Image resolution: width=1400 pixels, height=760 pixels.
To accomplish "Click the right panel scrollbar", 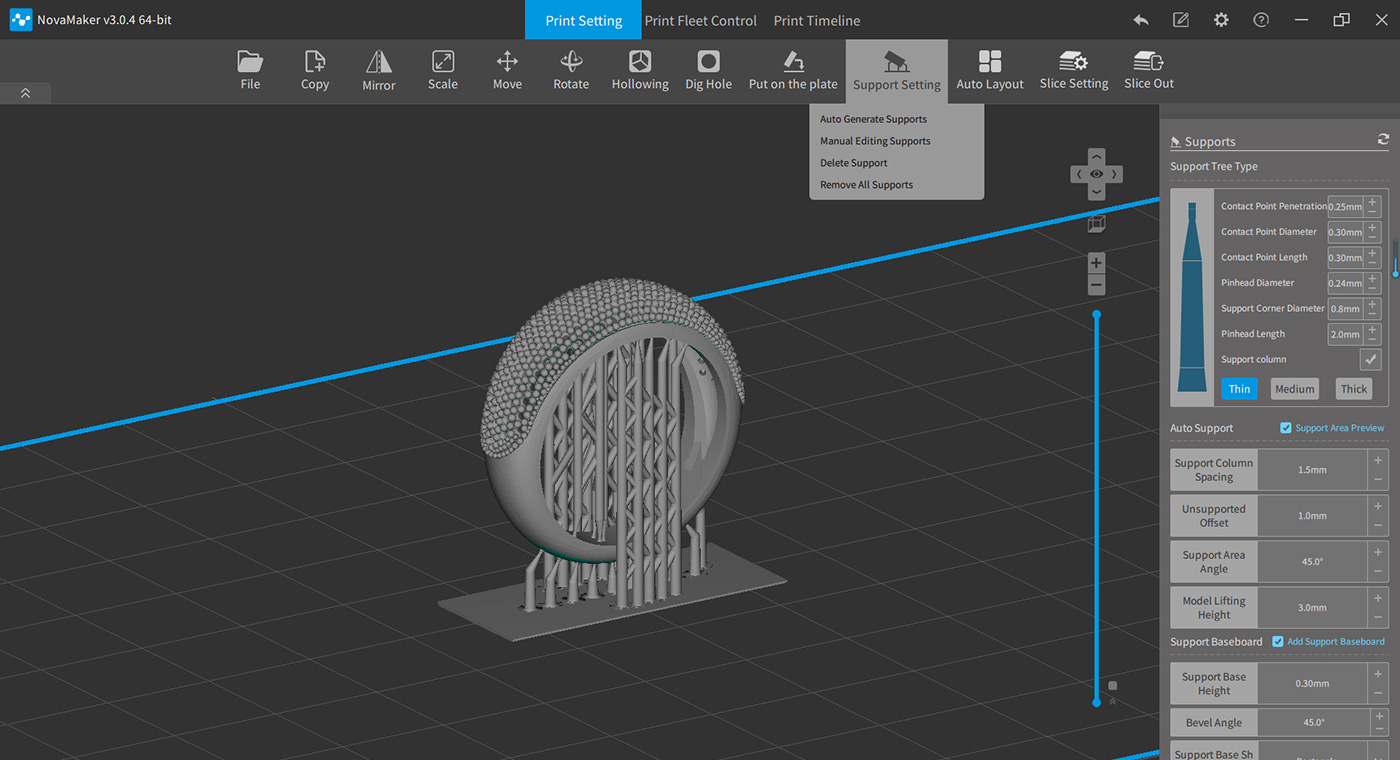I will [1395, 258].
